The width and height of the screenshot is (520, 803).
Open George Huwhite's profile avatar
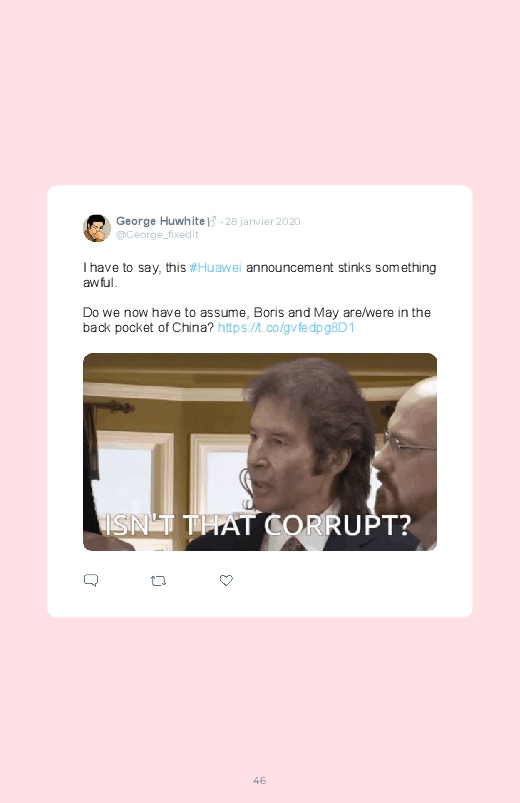tap(97, 228)
